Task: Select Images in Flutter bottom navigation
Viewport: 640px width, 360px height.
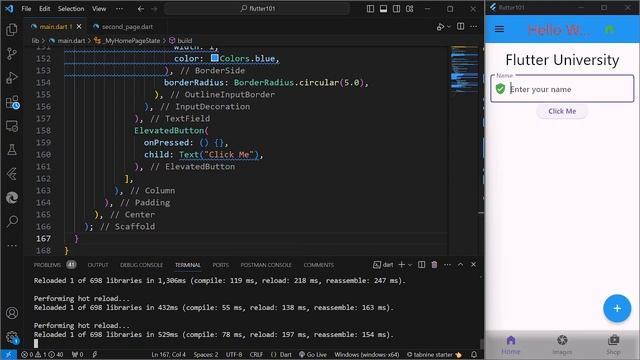Action: coord(562,345)
